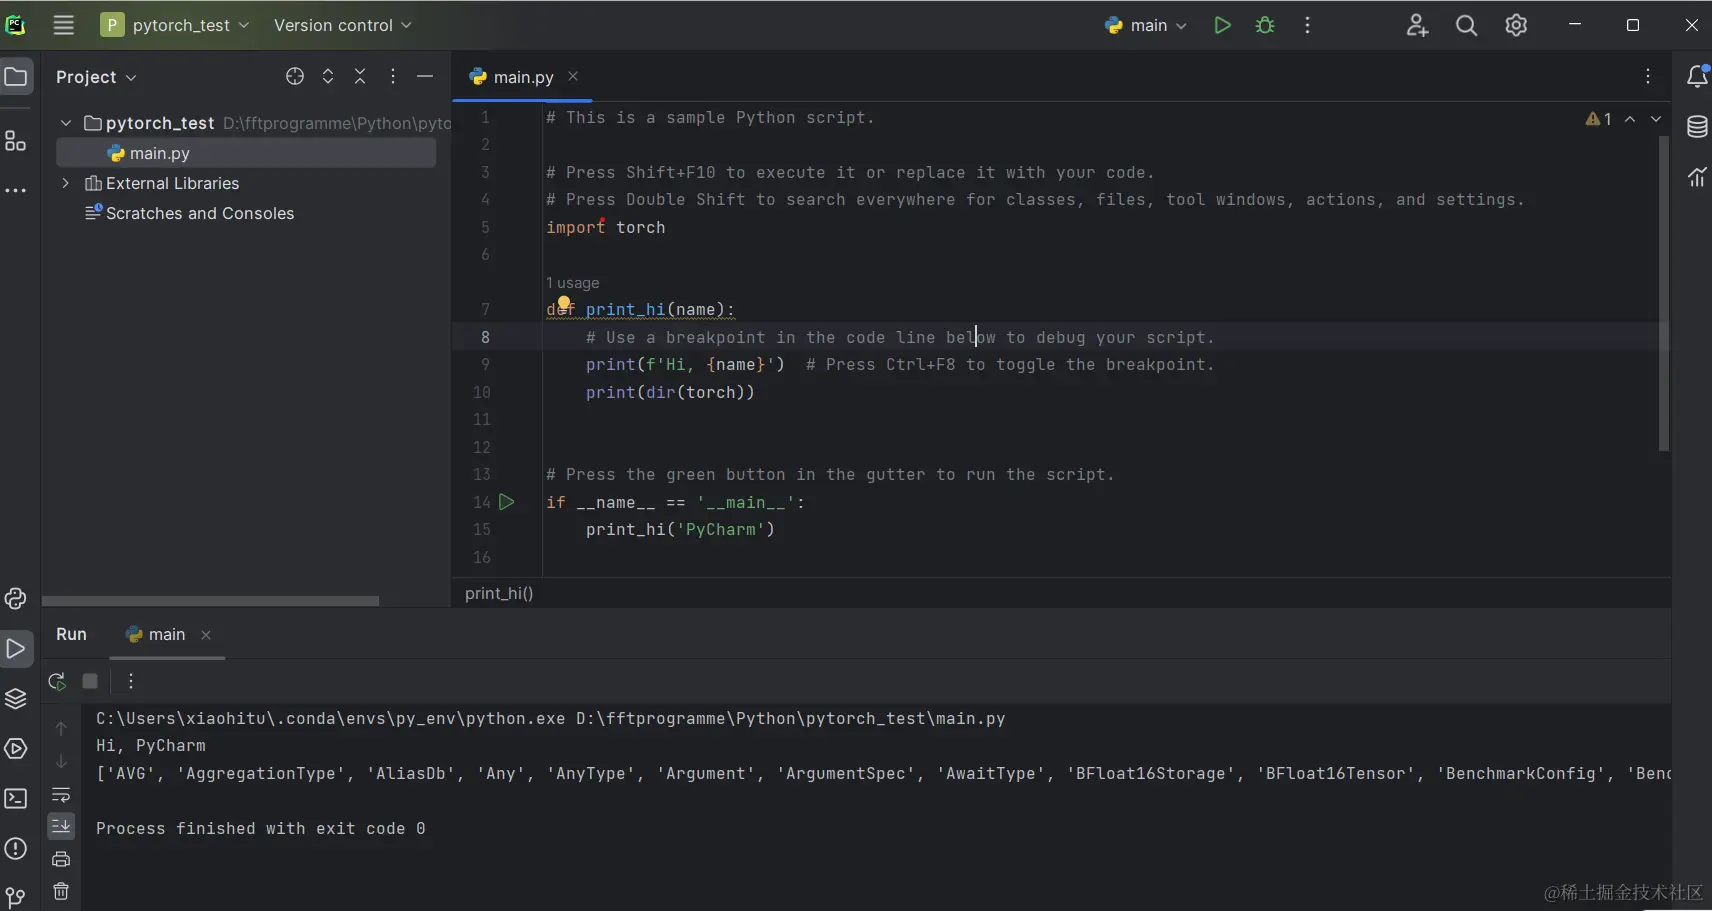Hide the Project panel

pyautogui.click(x=425, y=76)
